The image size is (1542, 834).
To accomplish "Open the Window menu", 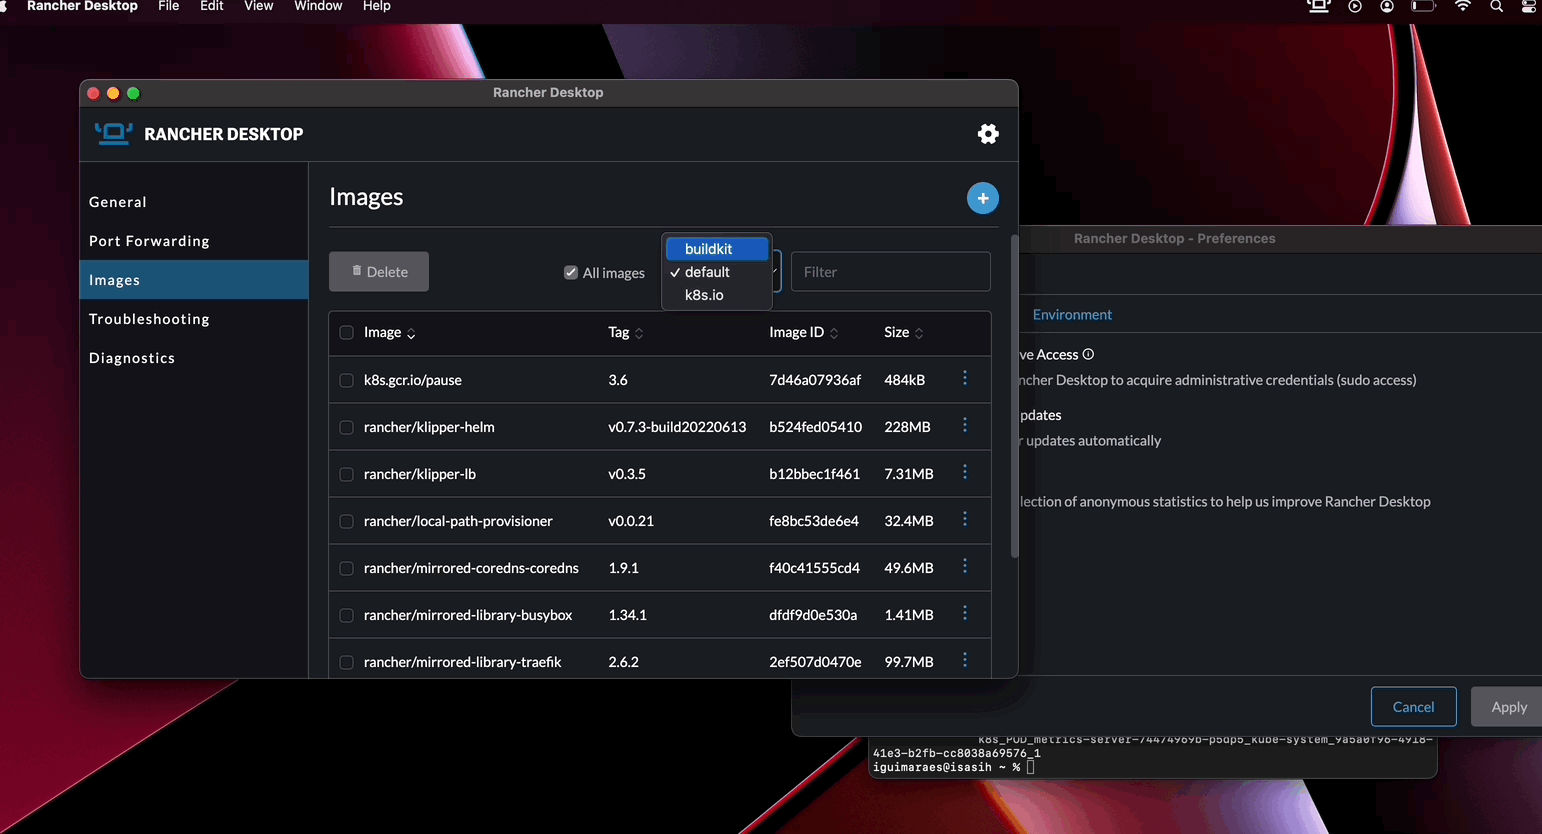I will coord(318,7).
